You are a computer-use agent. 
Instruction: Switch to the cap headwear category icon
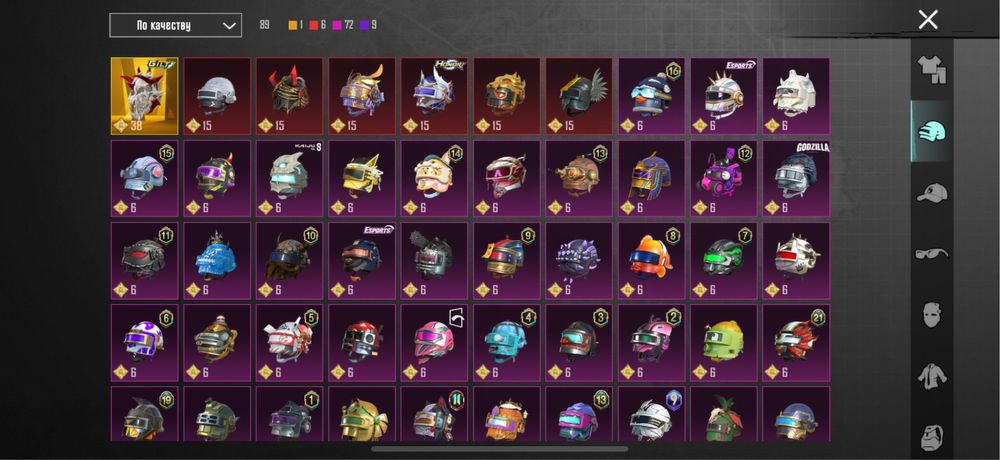coord(931,192)
